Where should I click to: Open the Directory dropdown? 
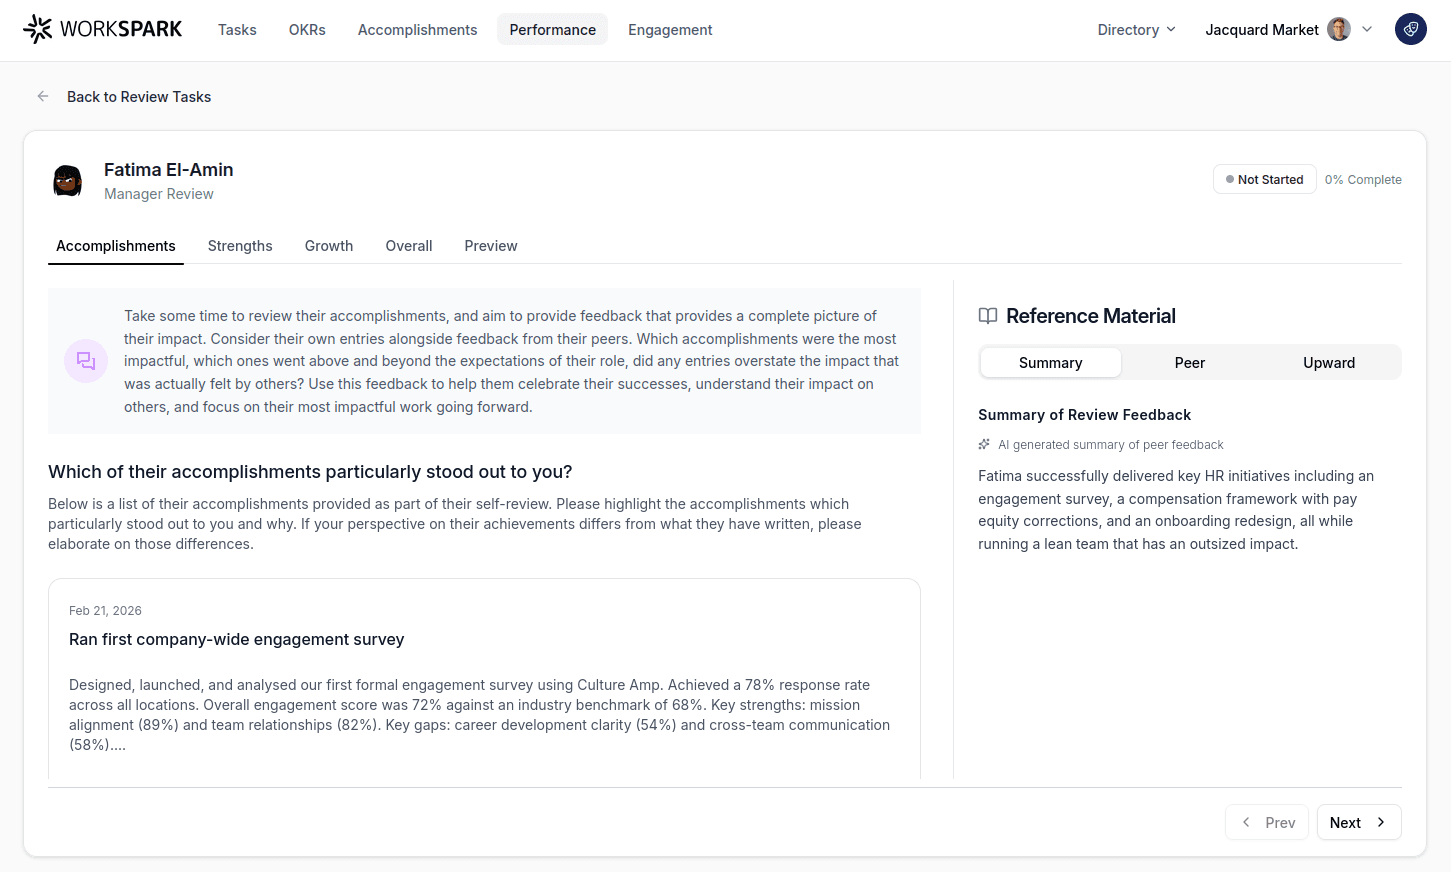(1135, 29)
